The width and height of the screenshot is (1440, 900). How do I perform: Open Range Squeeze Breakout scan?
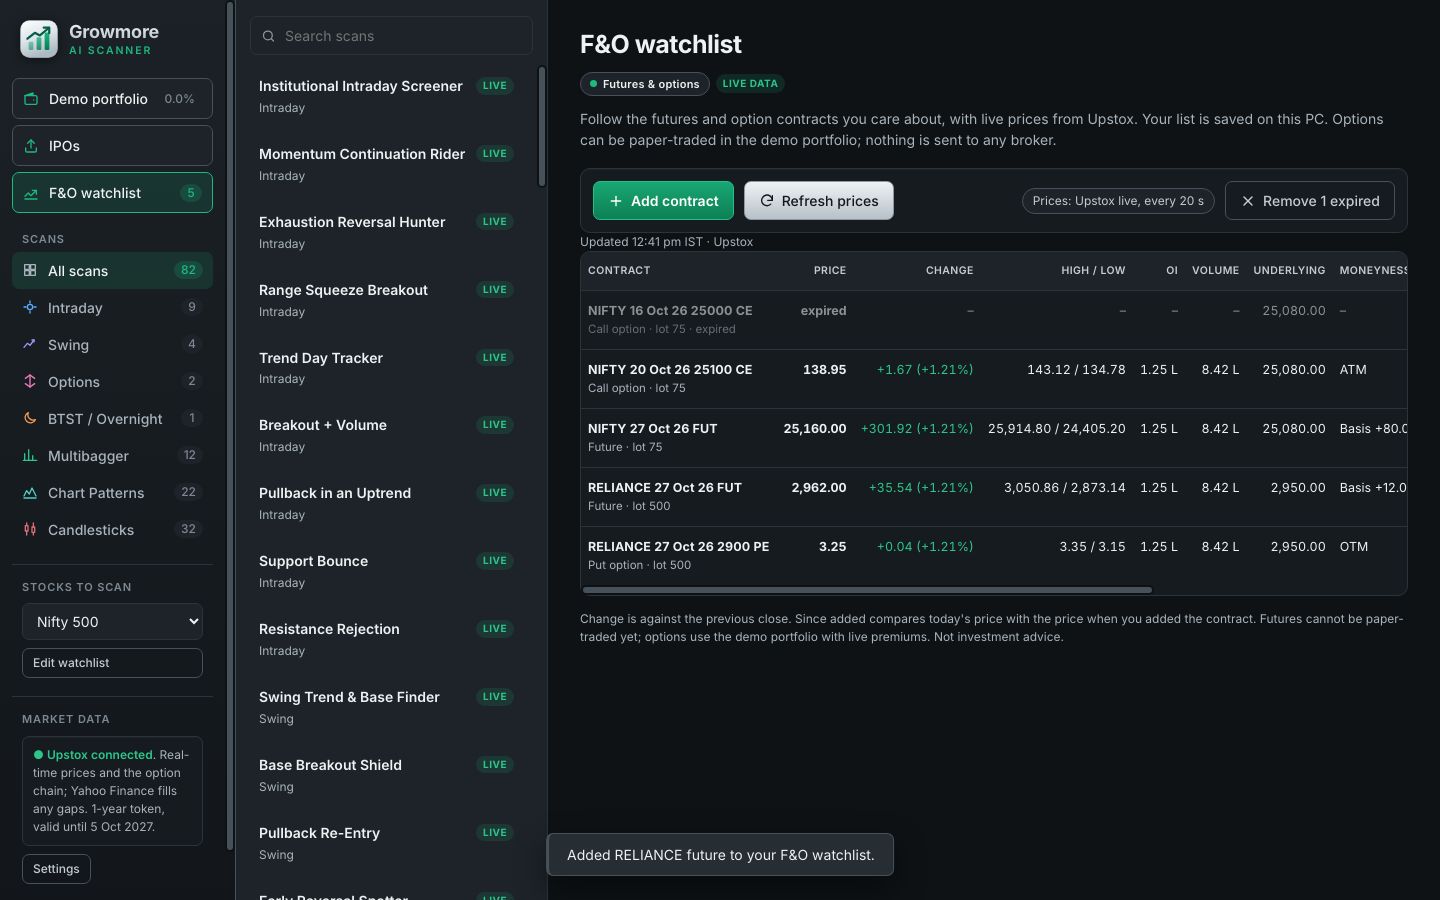coord(386,300)
